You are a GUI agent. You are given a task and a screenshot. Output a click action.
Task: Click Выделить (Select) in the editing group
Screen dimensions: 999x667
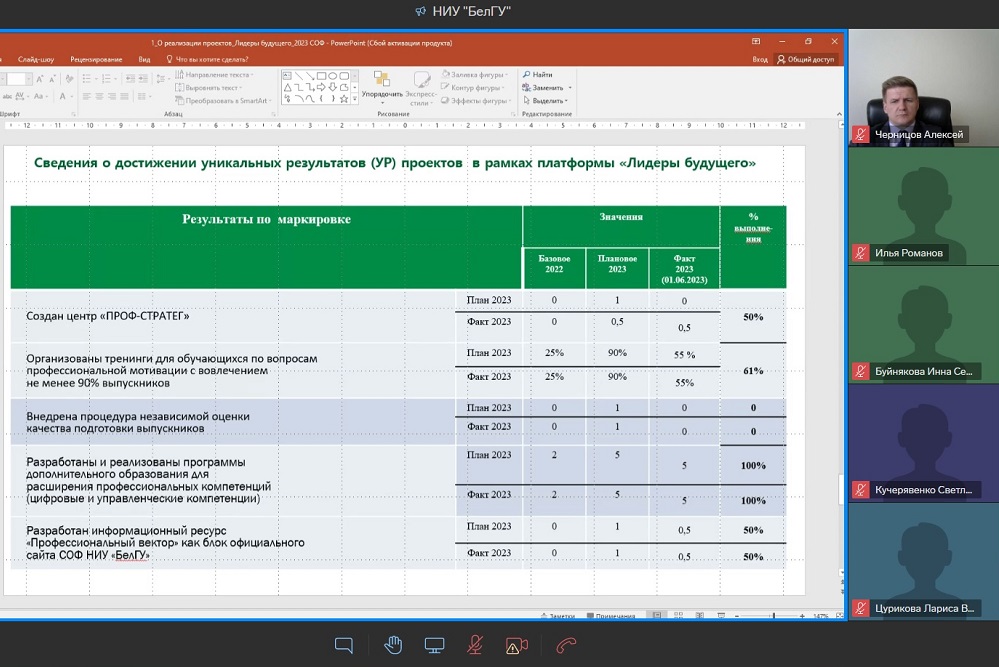pos(545,101)
